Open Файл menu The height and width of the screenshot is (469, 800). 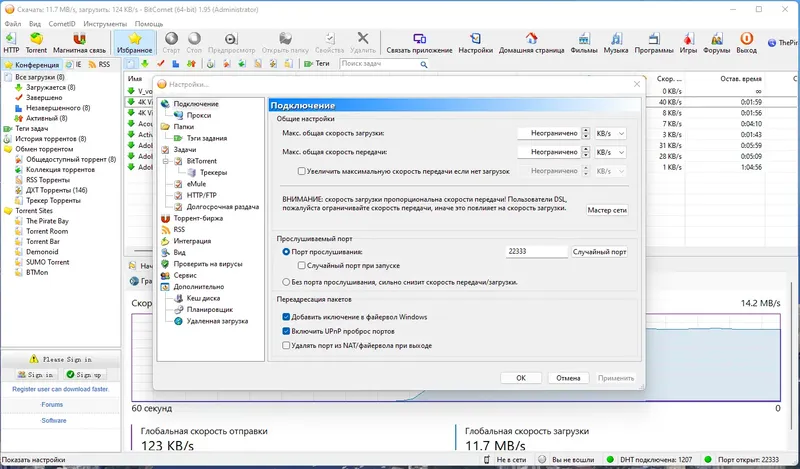tap(13, 24)
